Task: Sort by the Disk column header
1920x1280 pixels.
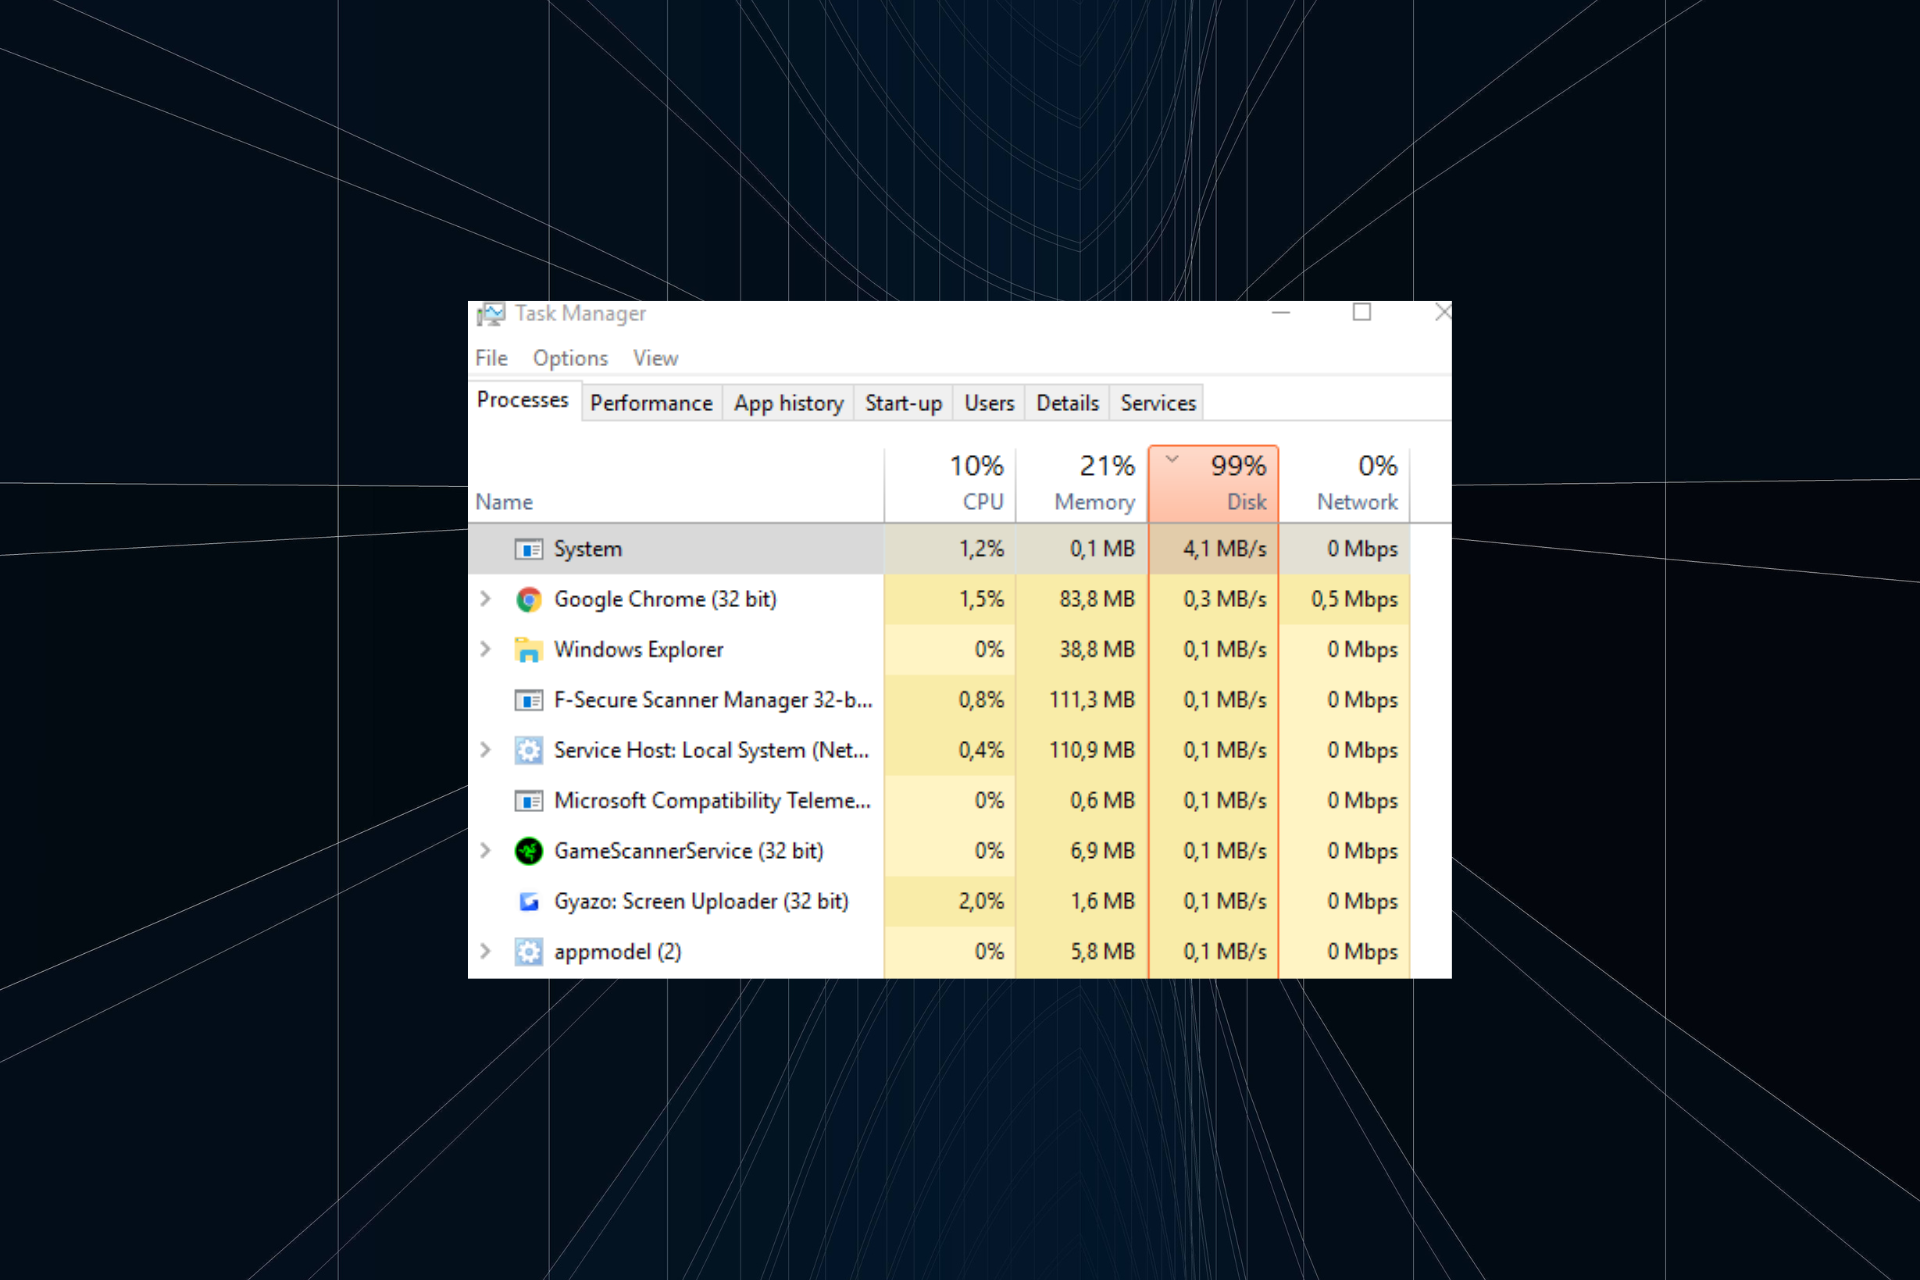Action: 1214,485
